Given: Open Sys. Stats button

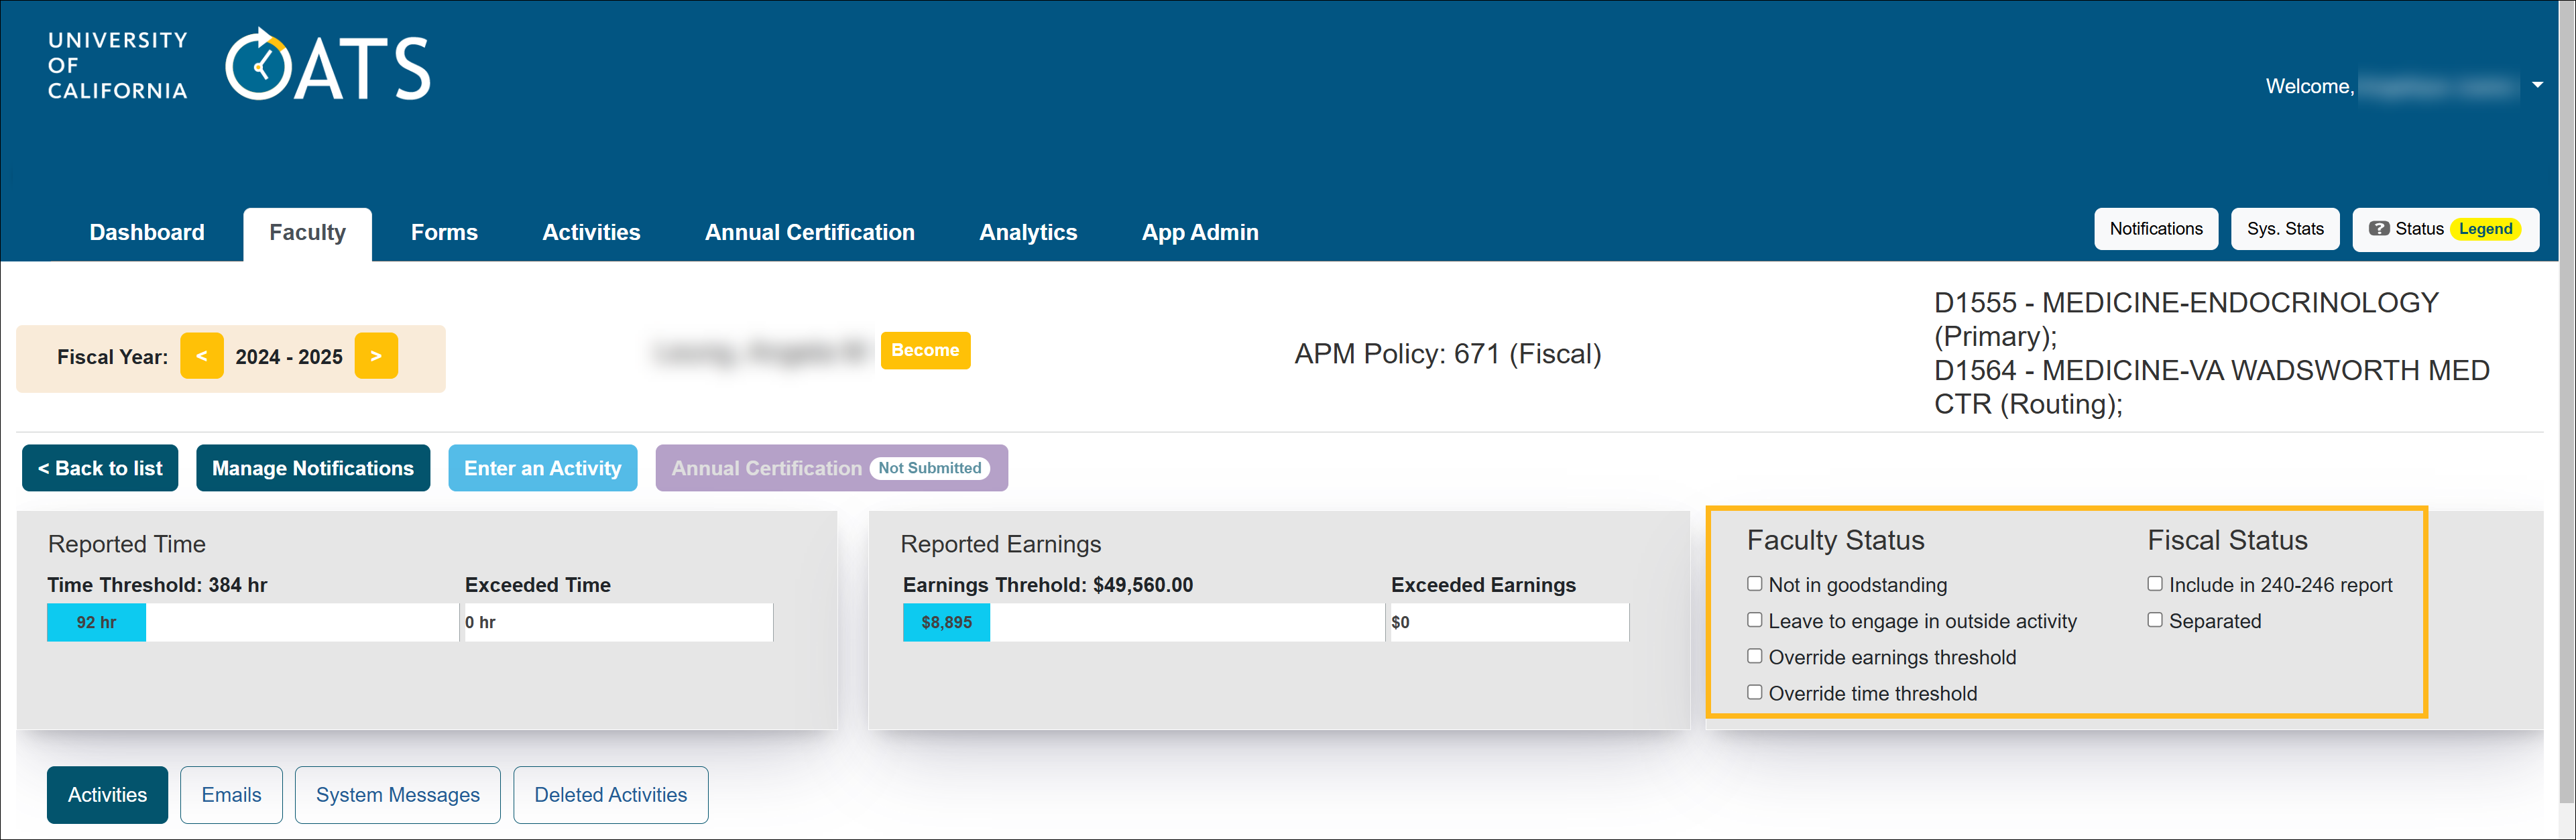Looking at the screenshot, I should [2285, 229].
